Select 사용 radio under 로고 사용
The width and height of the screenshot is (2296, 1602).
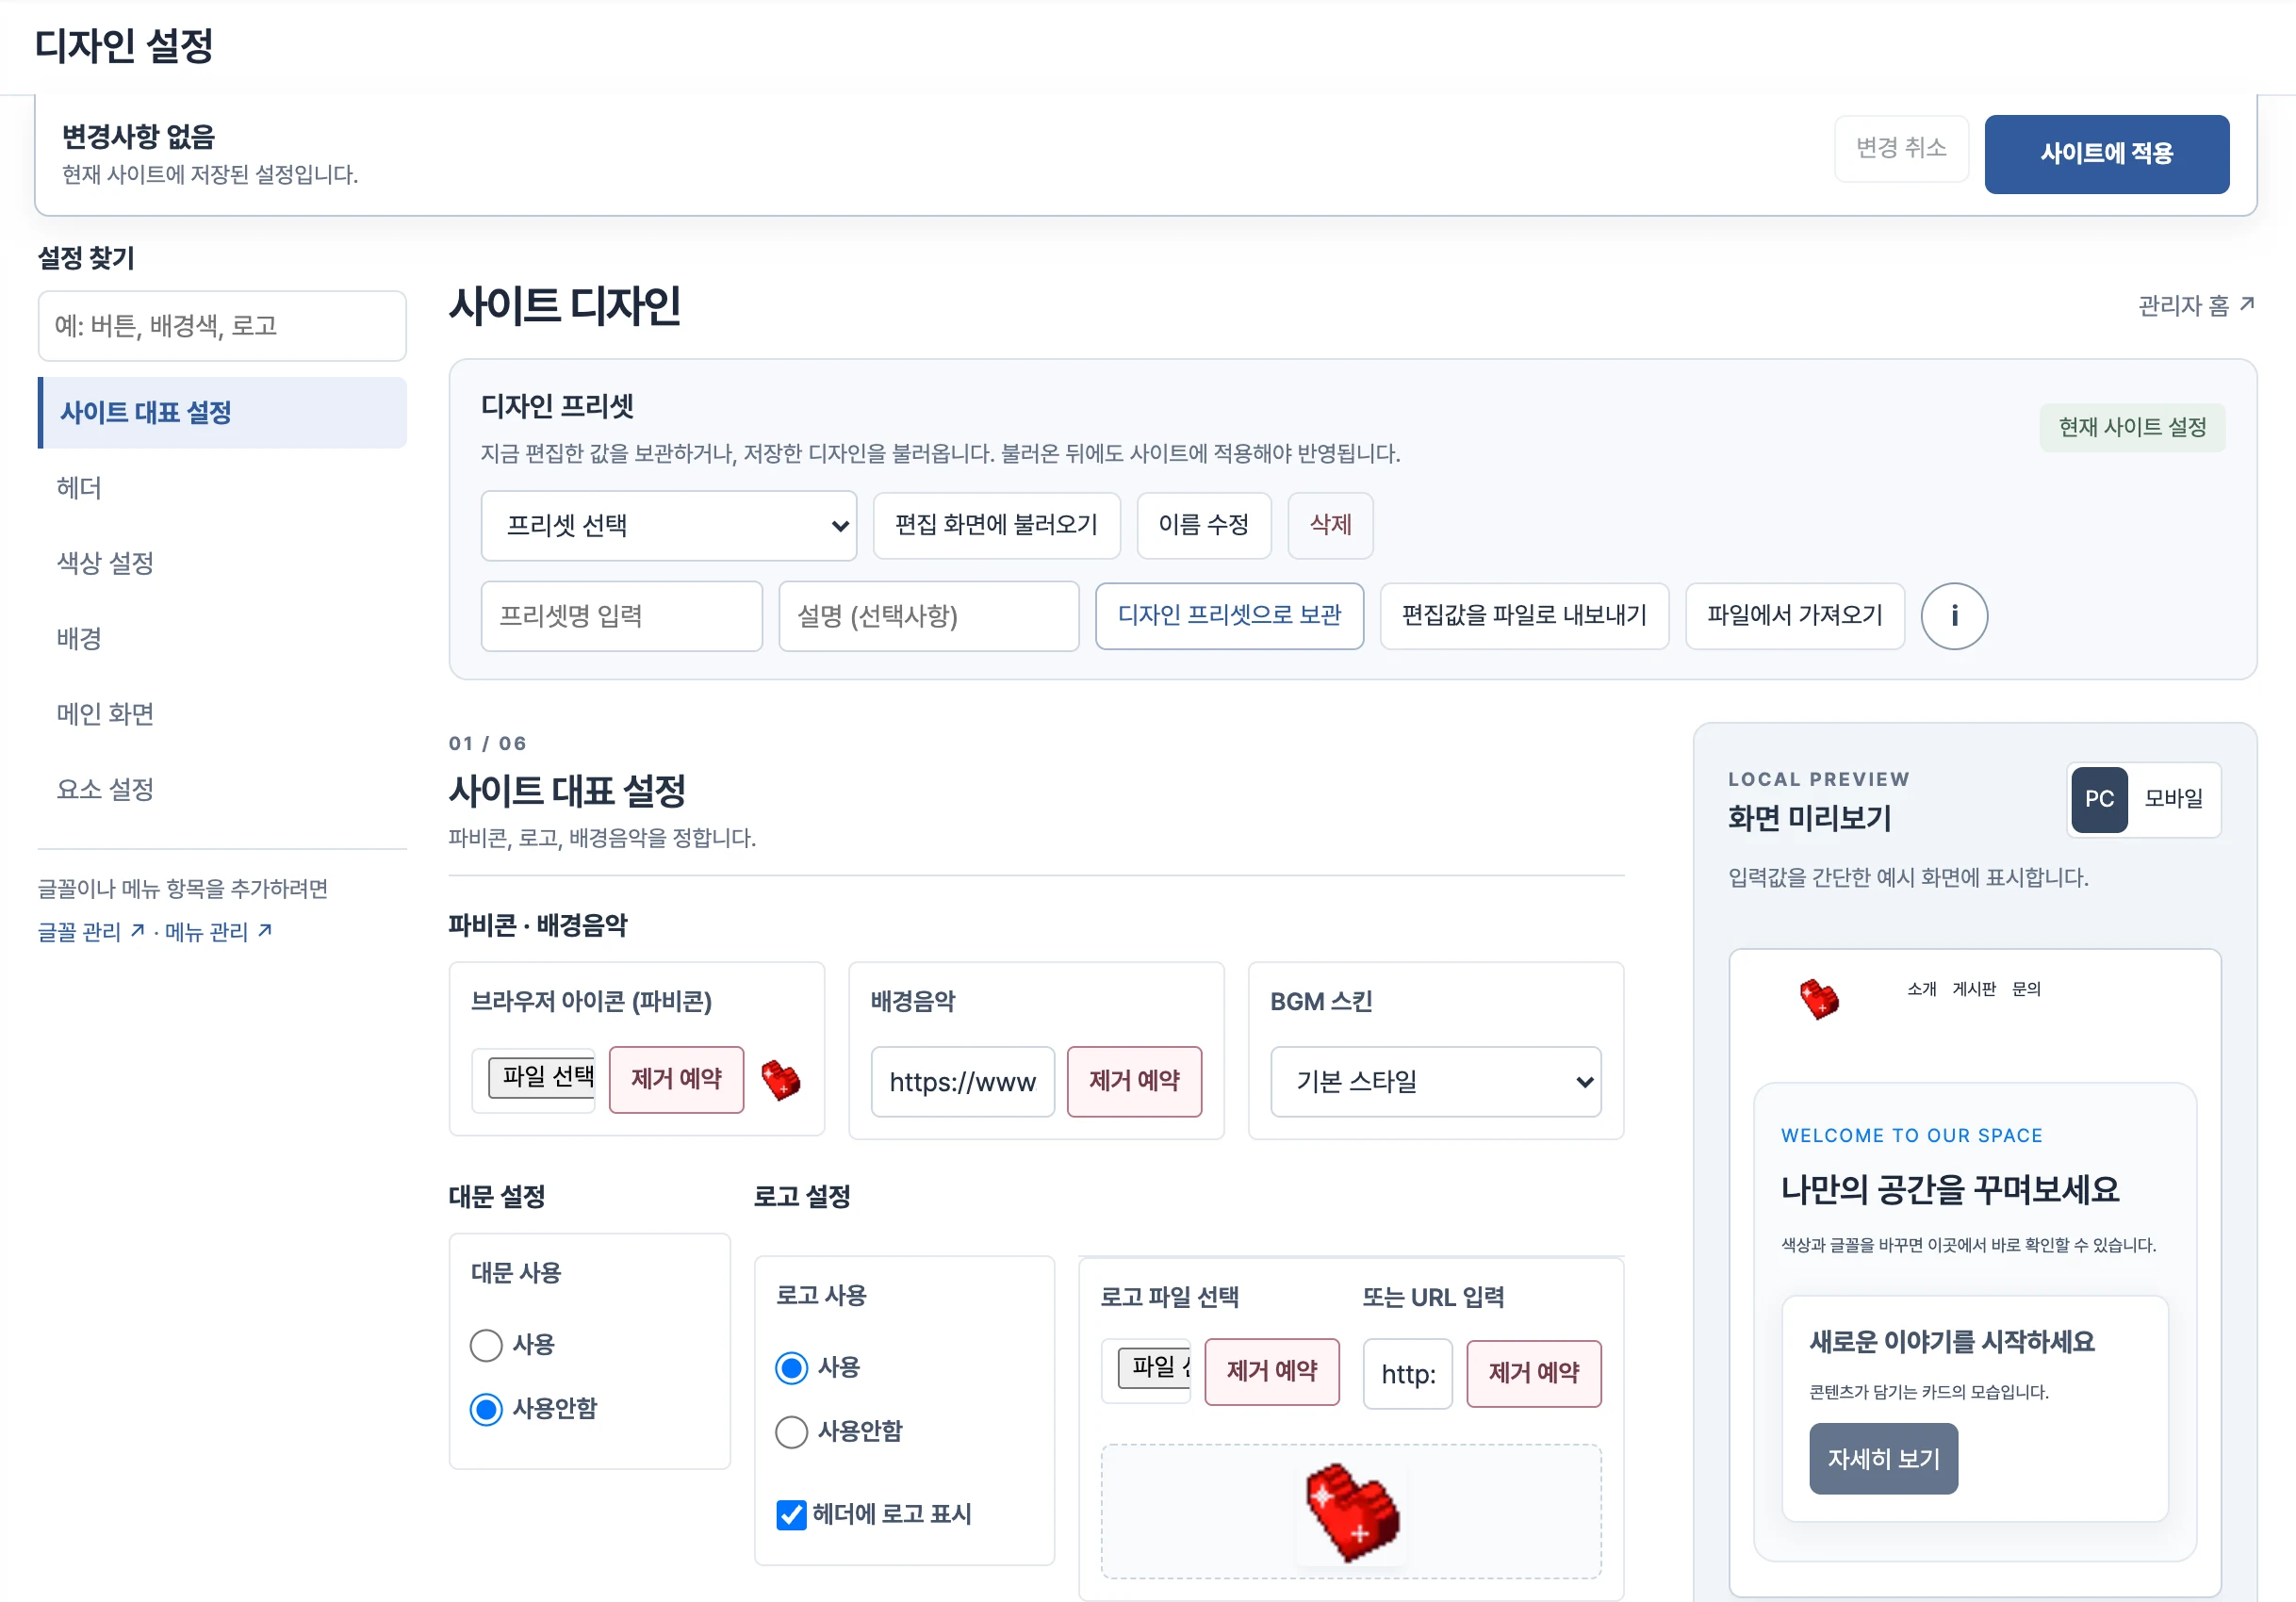click(x=791, y=1367)
